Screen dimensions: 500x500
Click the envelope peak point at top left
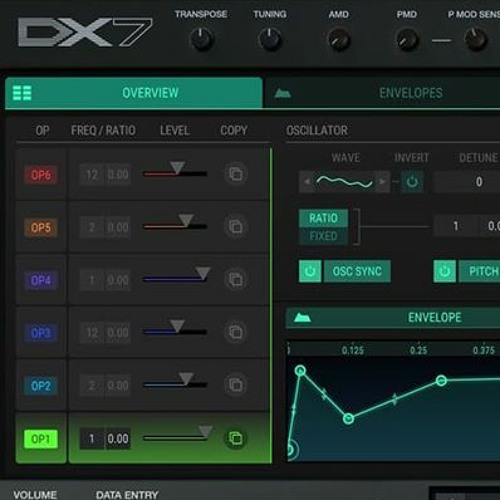pyautogui.click(x=300, y=370)
